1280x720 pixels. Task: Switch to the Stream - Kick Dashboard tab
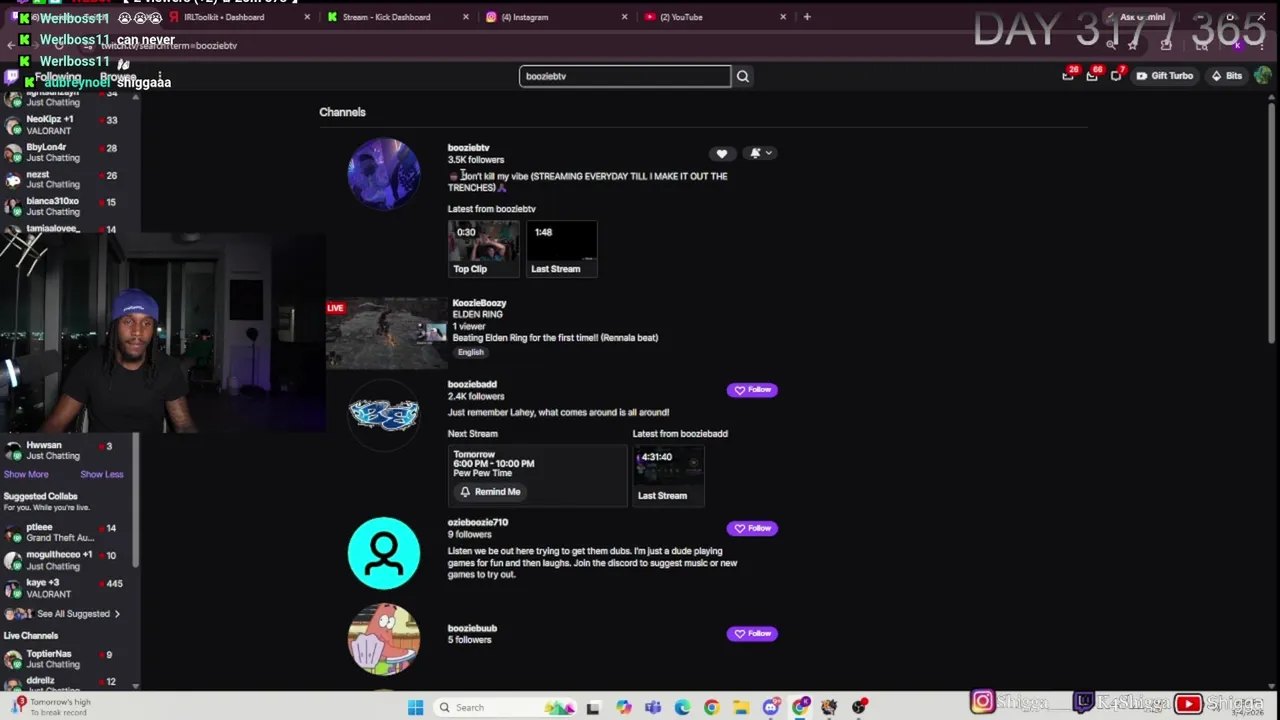pyautogui.click(x=395, y=17)
